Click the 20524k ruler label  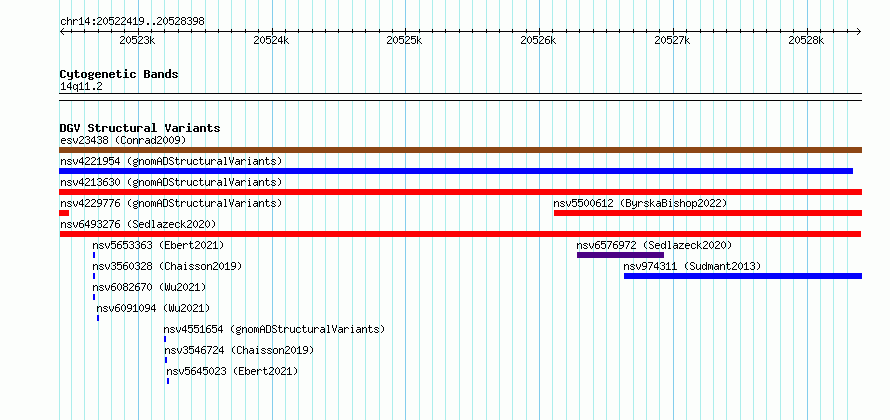[x=271, y=40]
